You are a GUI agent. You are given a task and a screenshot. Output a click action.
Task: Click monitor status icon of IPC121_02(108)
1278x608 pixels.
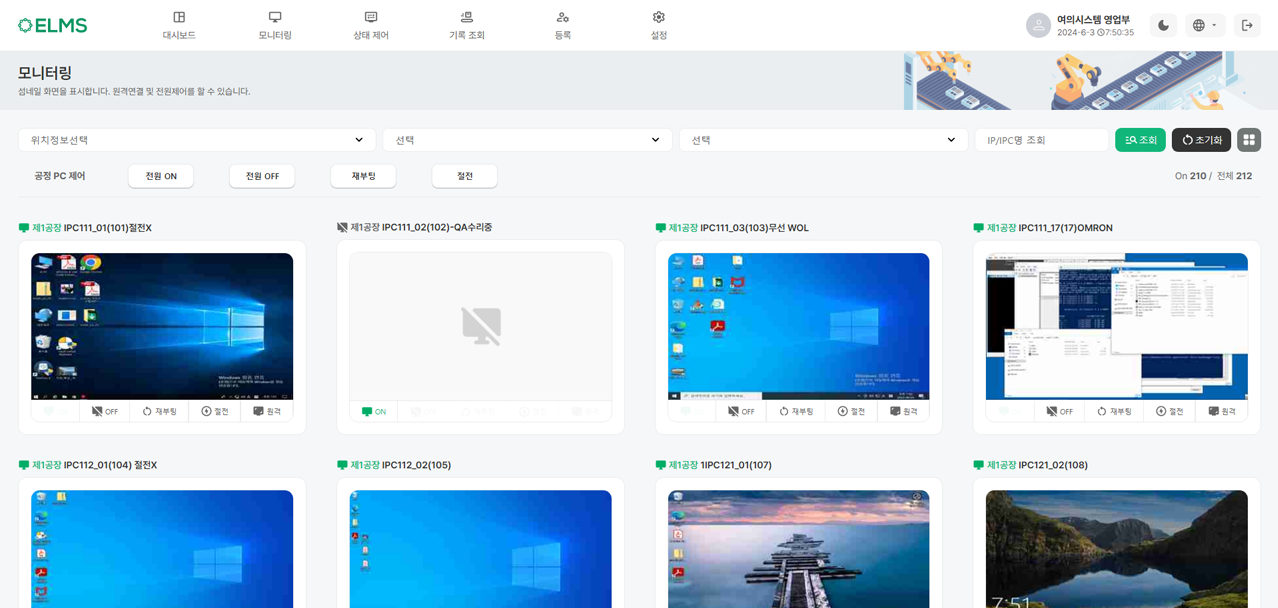click(x=978, y=465)
